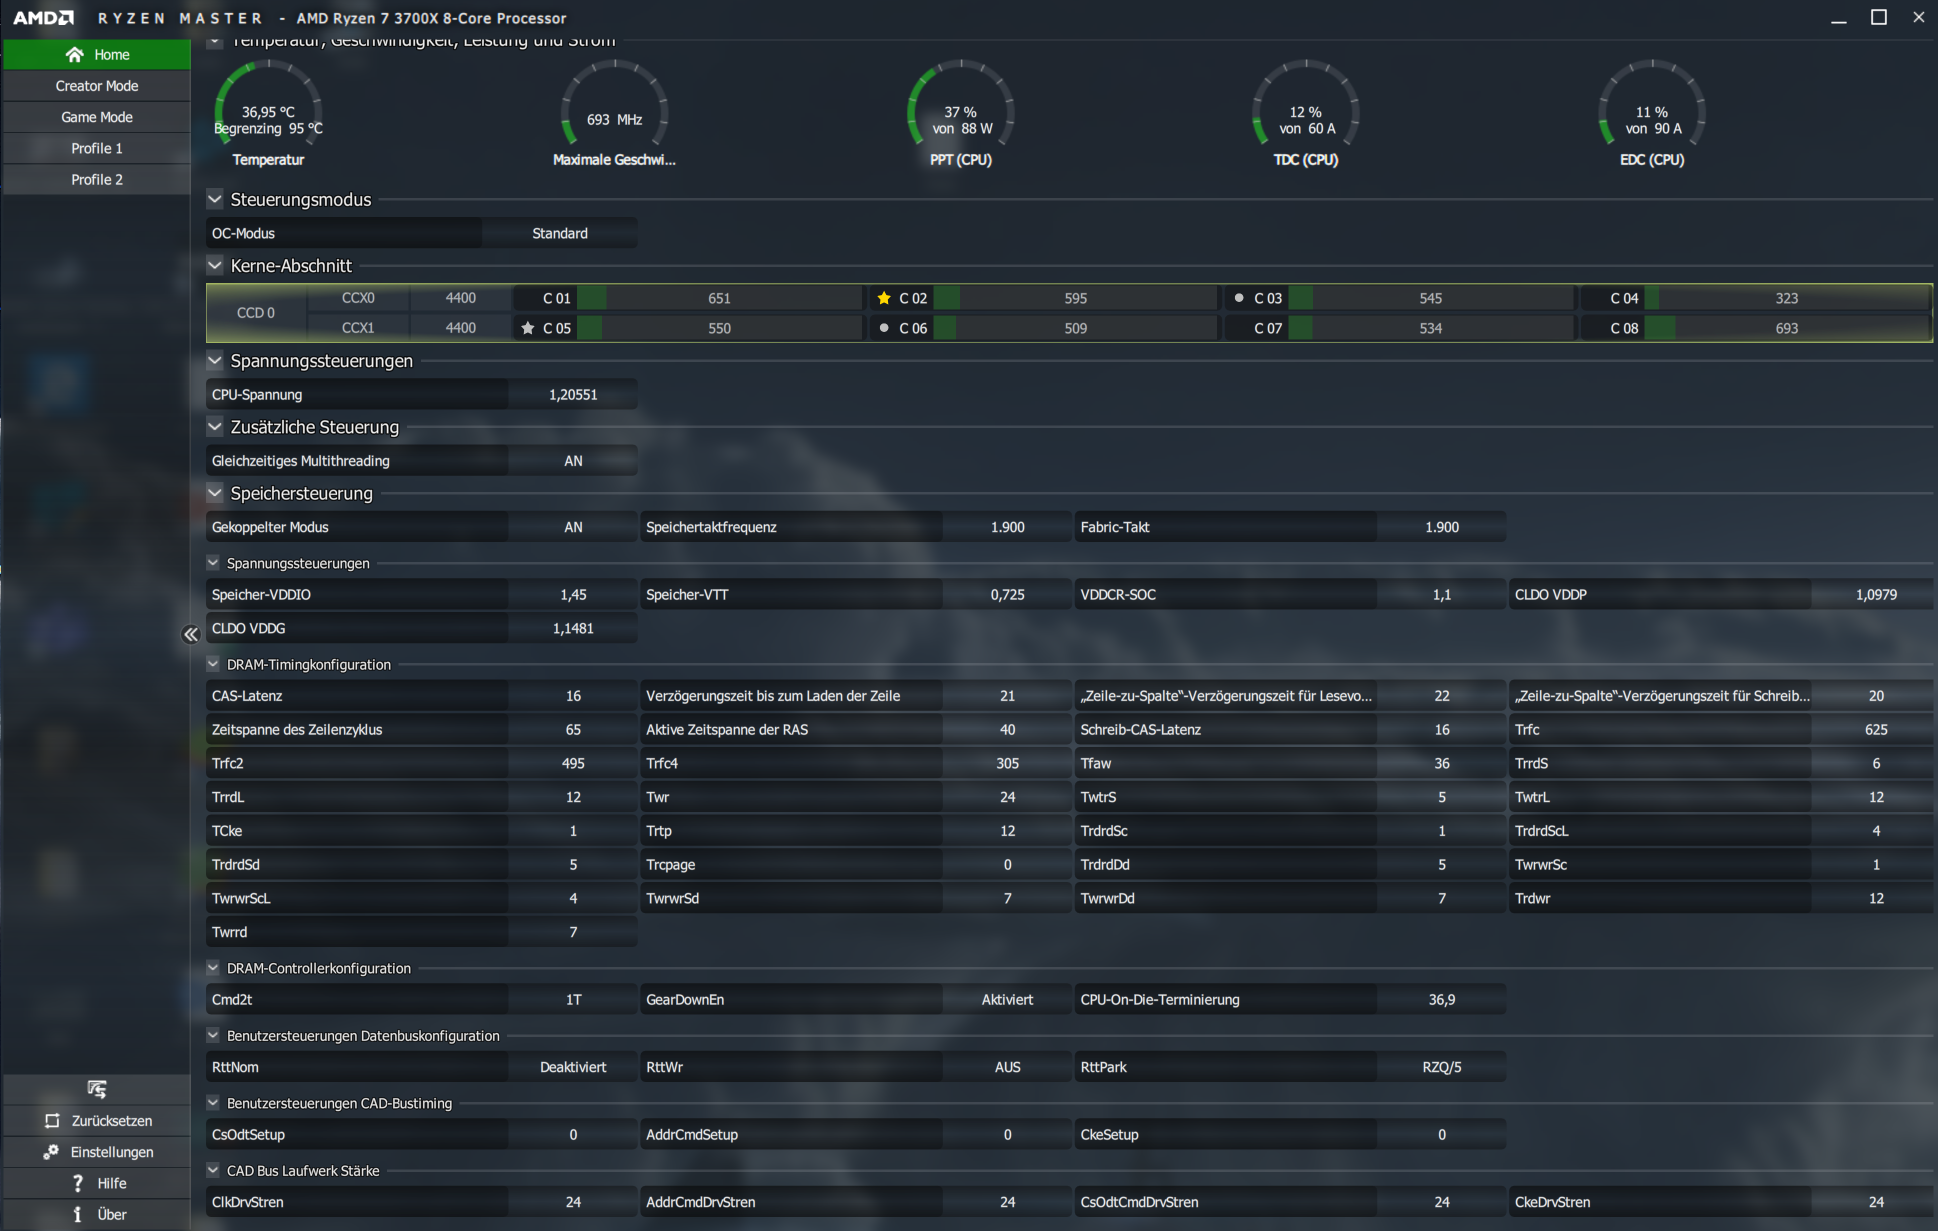
Task: Click the grey star on core C 05
Action: click(x=528, y=328)
